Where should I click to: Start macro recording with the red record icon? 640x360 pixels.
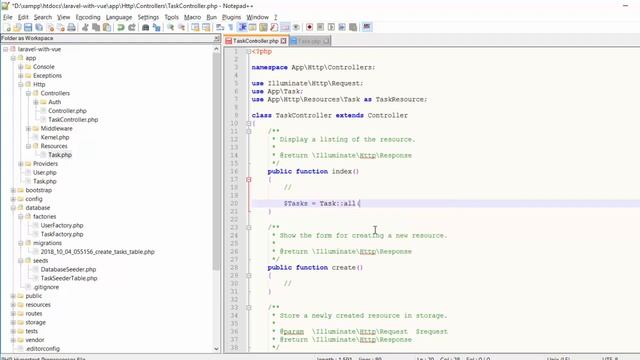(309, 27)
